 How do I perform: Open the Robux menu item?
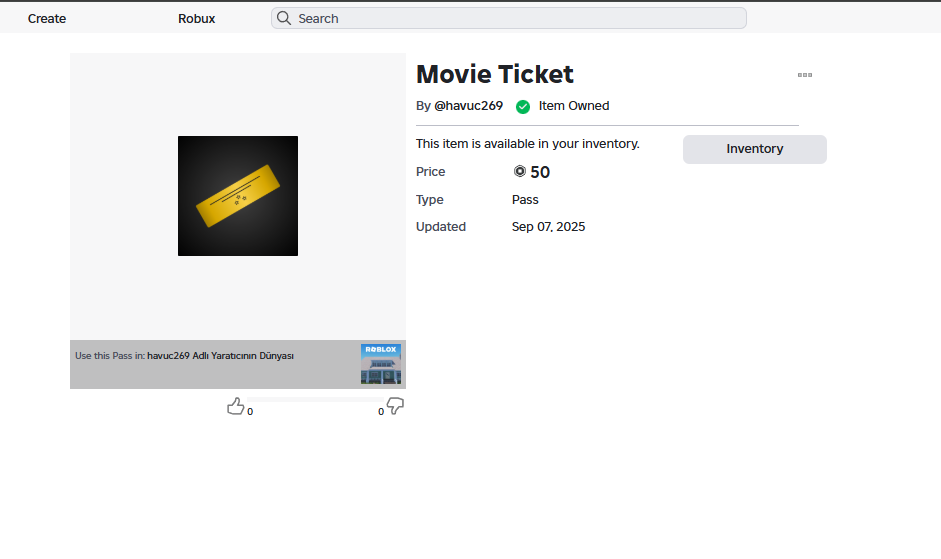click(196, 18)
